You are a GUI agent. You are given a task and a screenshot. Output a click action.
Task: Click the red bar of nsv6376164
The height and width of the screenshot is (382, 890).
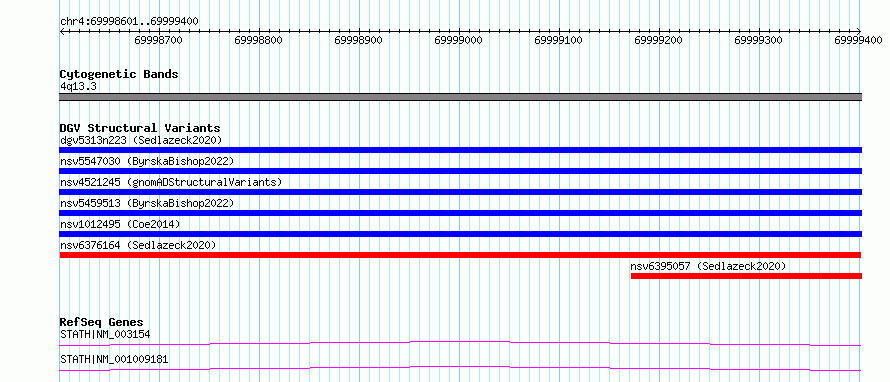[460, 255]
